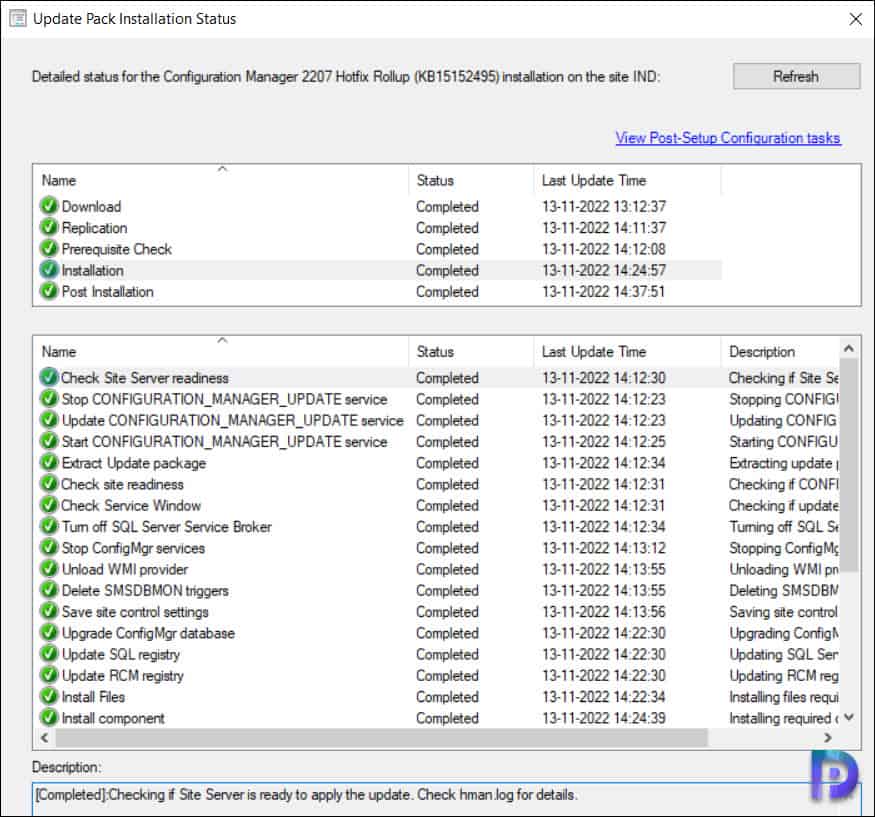
Task: Click the icon beside Extract Update package
Action: [x=49, y=462]
